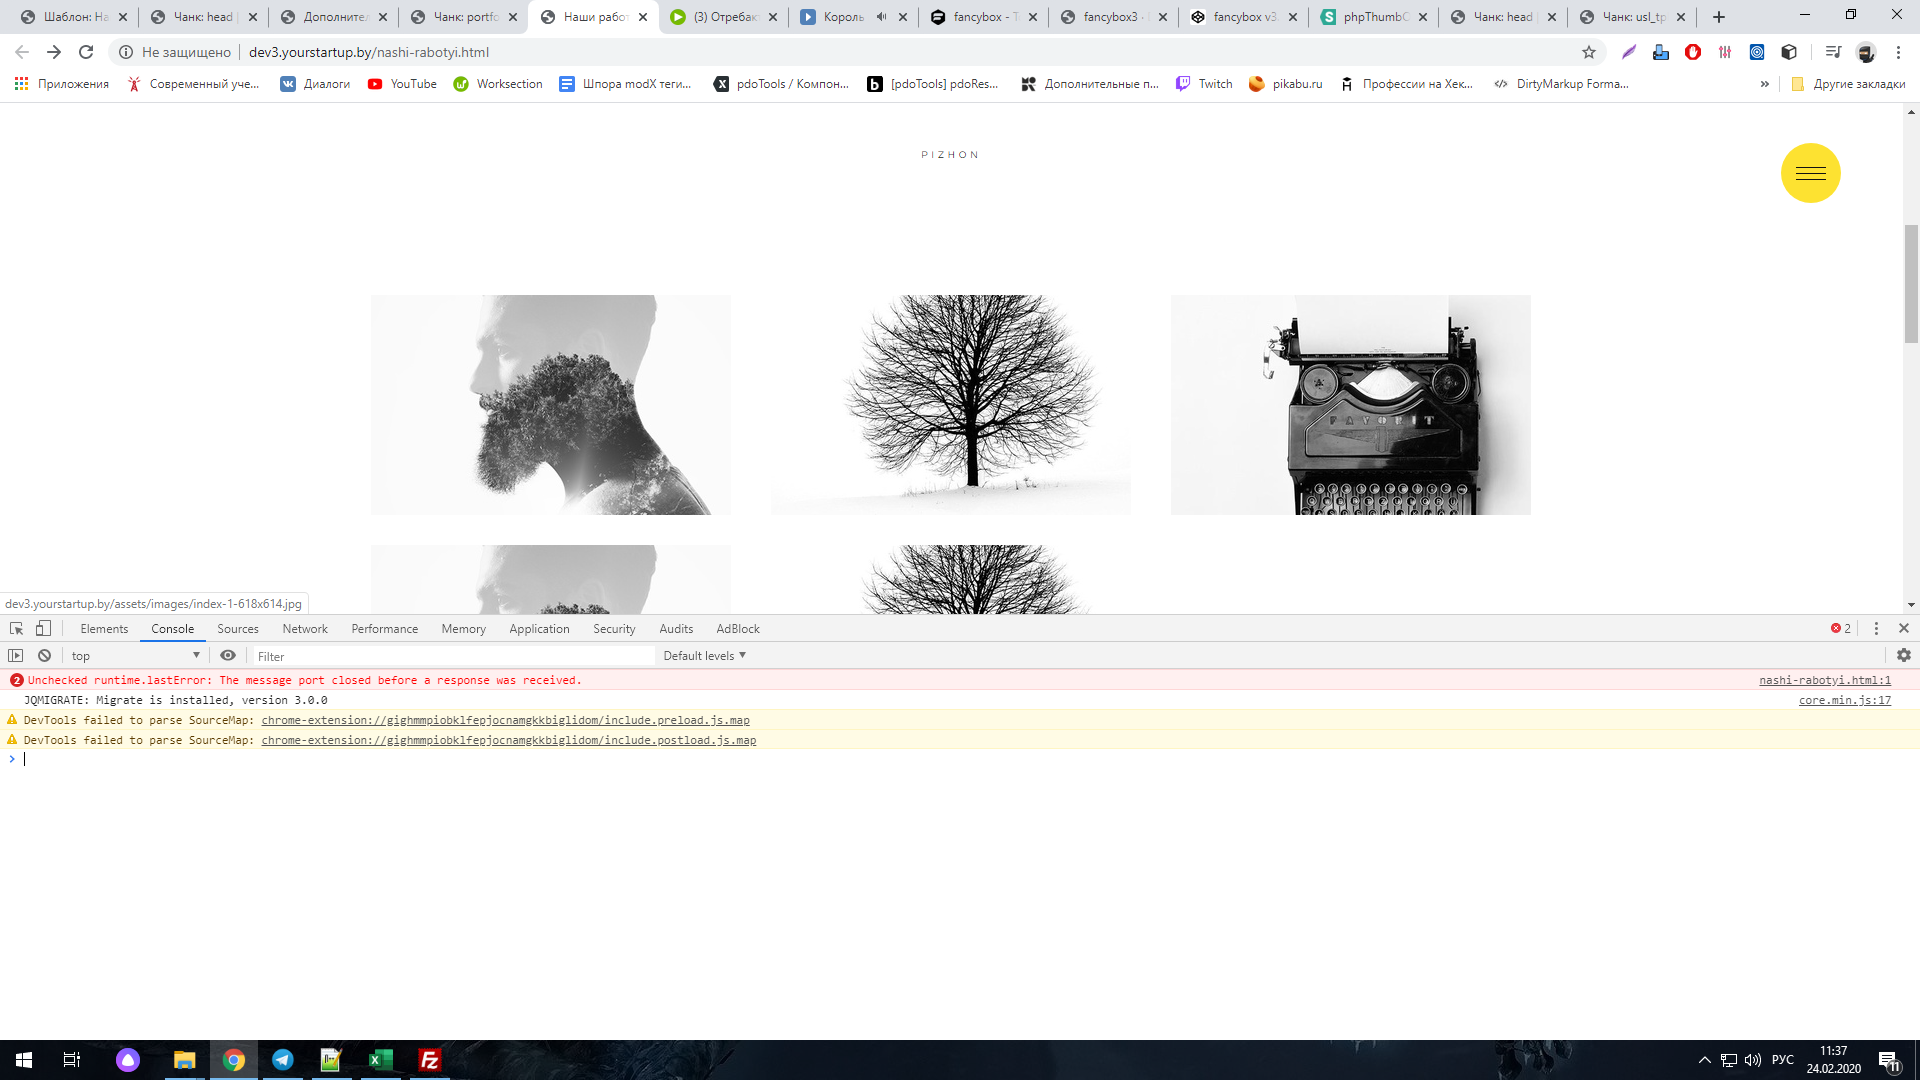Click the console Filter input field
The image size is (1920, 1080).
[x=453, y=656]
